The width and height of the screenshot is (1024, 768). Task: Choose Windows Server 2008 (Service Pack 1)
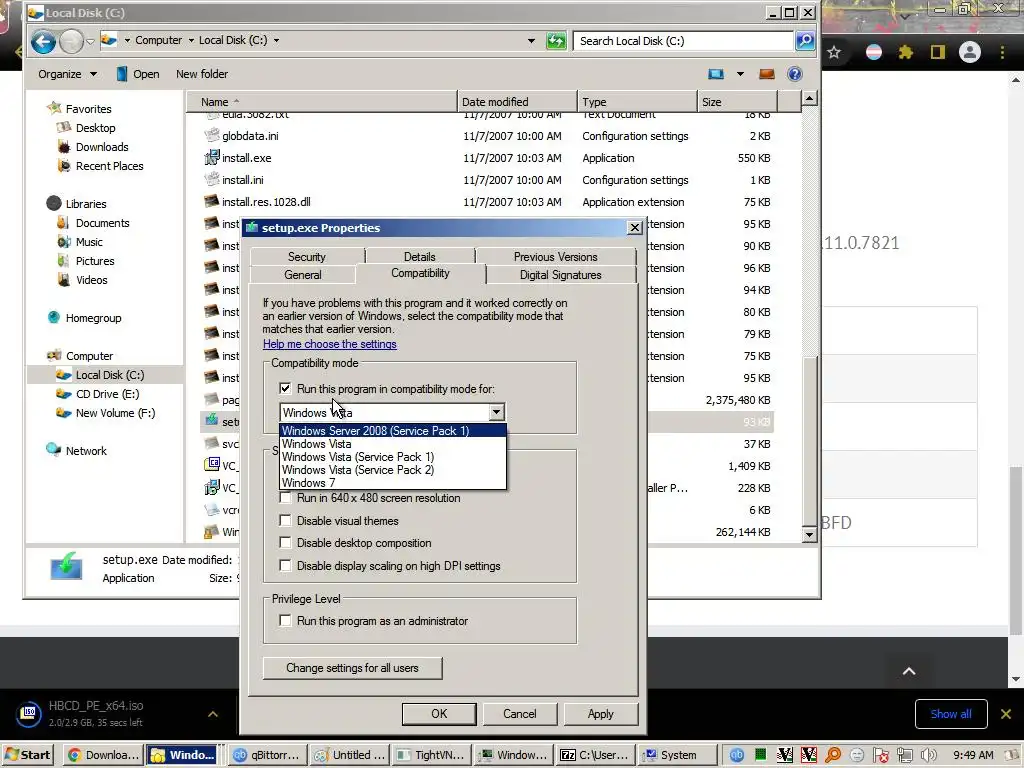click(x=392, y=430)
